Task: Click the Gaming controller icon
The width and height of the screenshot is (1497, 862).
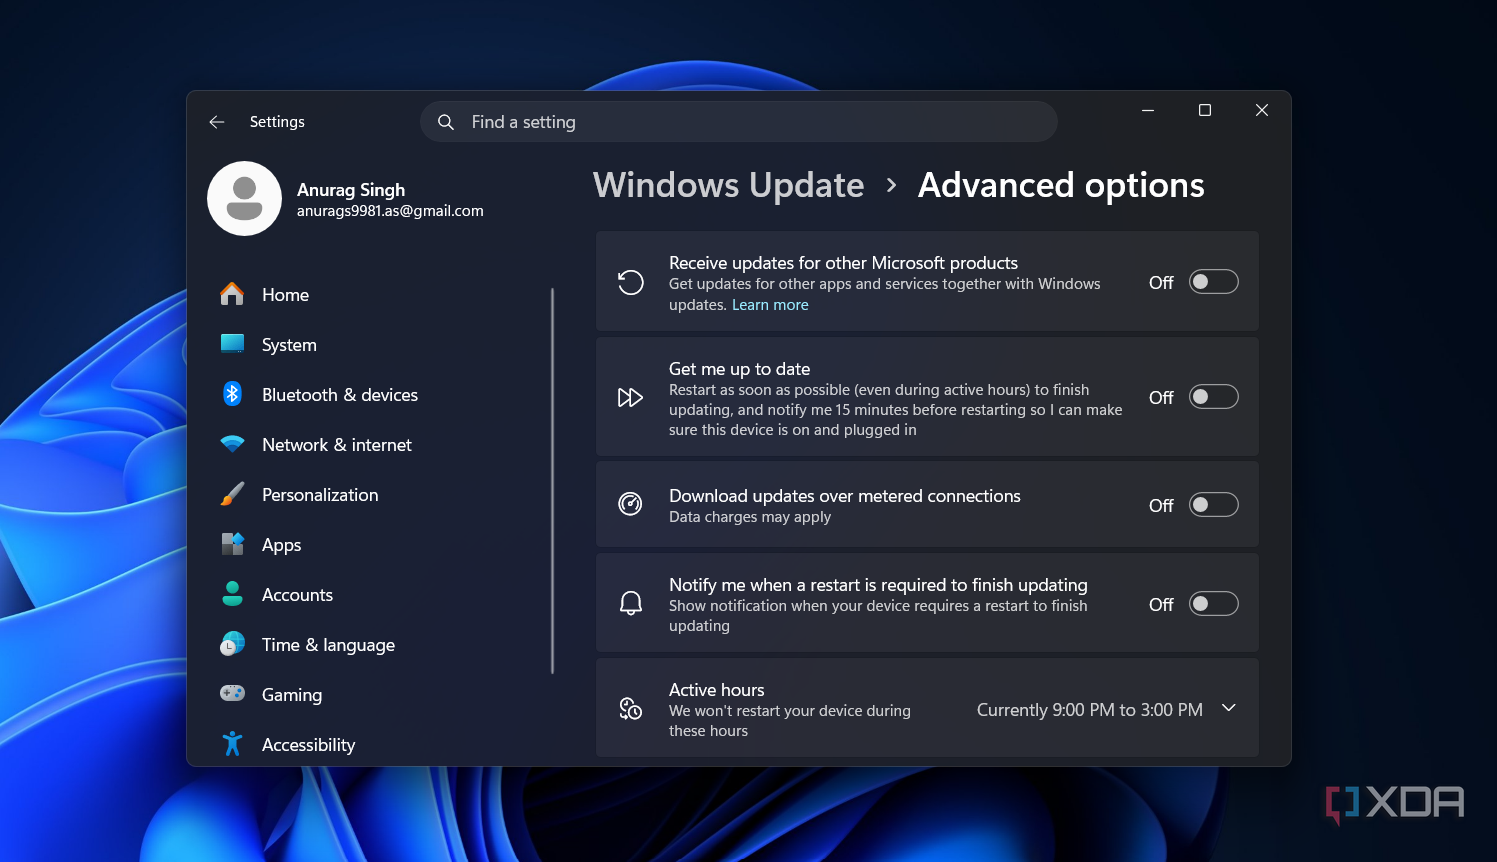Action: [x=232, y=693]
